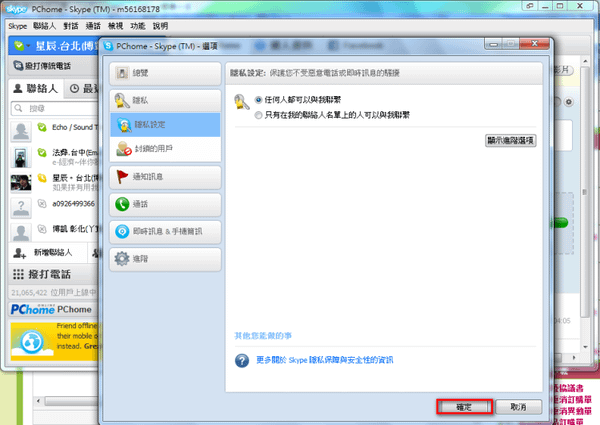Click the 取消 cancel button
This screenshot has height=425, width=600.
point(518,407)
